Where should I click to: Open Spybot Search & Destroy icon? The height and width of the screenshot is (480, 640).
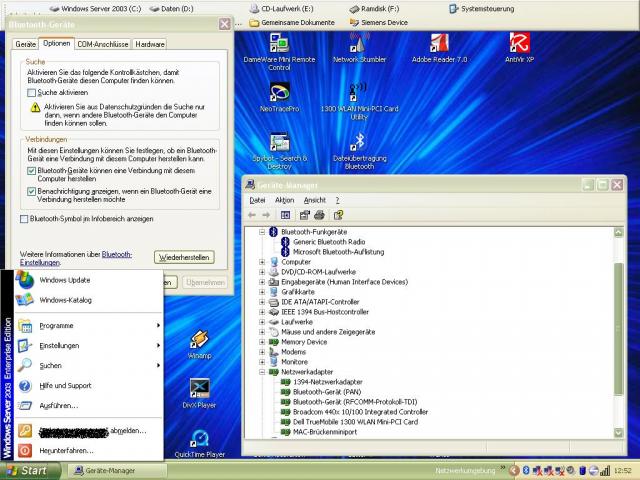[280, 151]
